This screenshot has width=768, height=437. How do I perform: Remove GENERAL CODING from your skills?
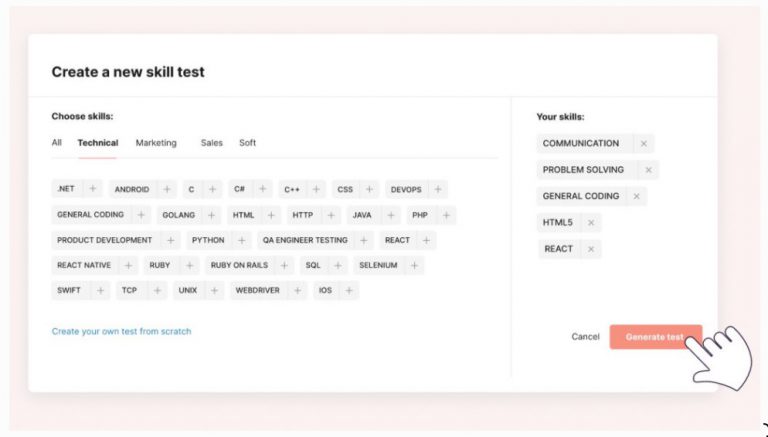(x=636, y=197)
